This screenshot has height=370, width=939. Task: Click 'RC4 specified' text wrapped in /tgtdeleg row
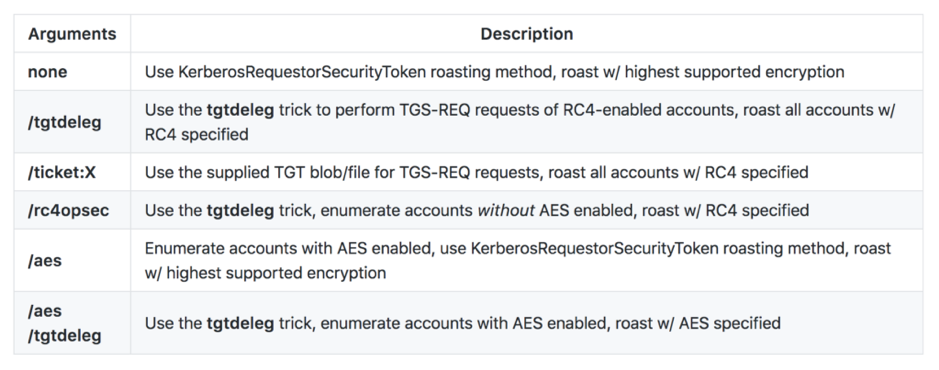[x=196, y=135]
